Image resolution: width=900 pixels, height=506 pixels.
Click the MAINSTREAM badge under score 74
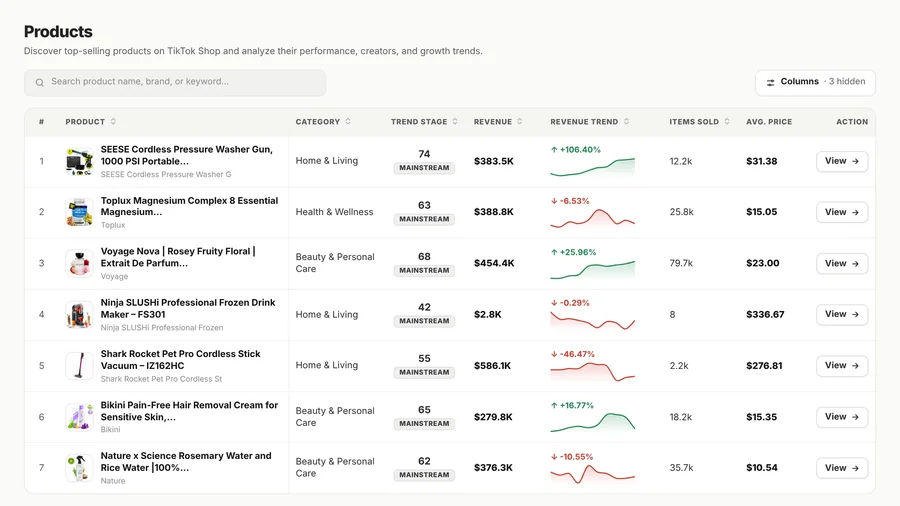click(x=424, y=168)
